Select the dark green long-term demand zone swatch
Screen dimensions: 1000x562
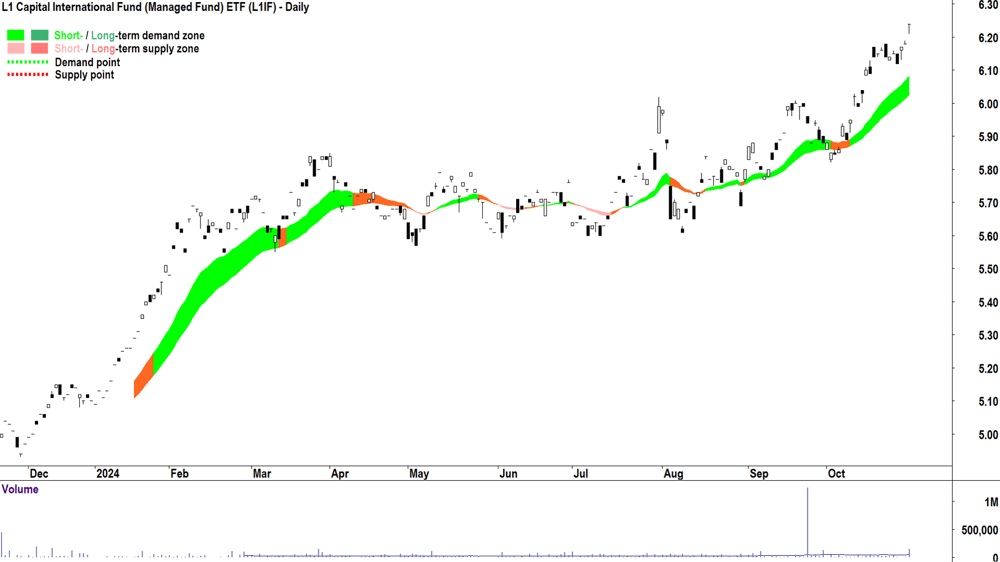pyautogui.click(x=40, y=35)
